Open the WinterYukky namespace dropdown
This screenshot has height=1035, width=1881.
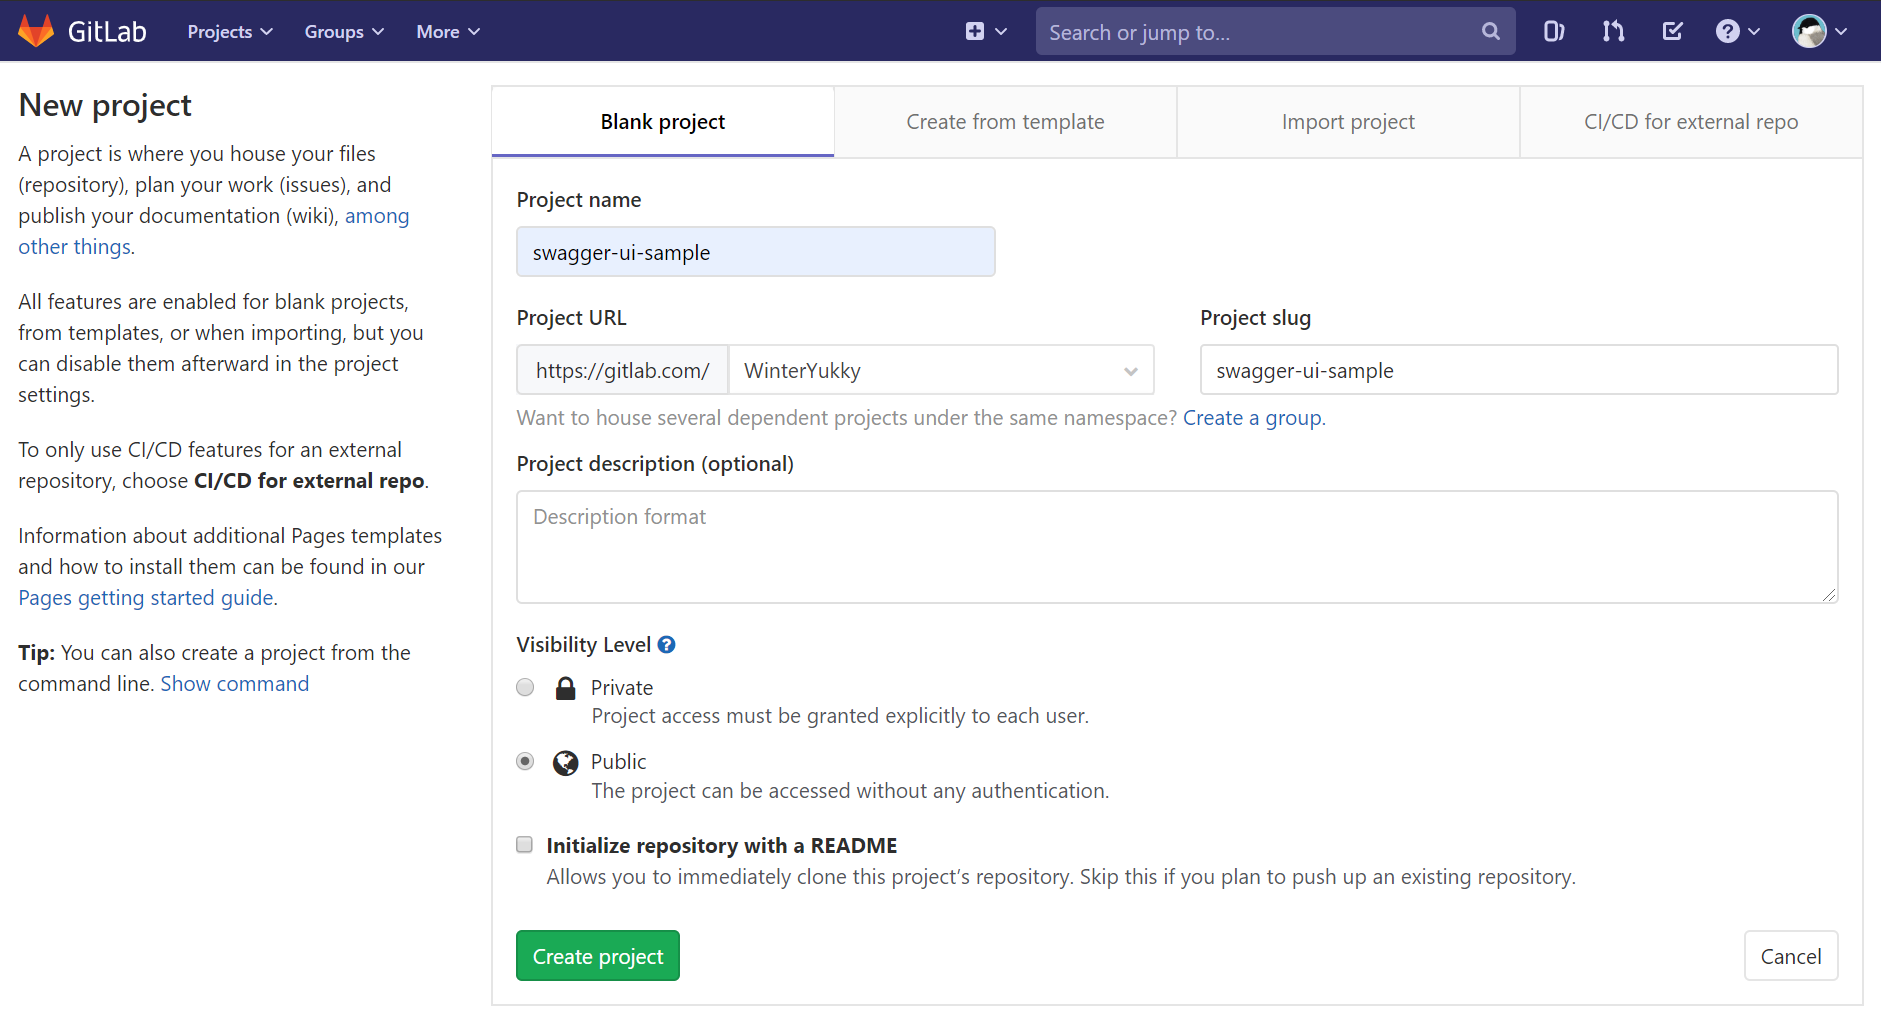pyautogui.click(x=941, y=370)
